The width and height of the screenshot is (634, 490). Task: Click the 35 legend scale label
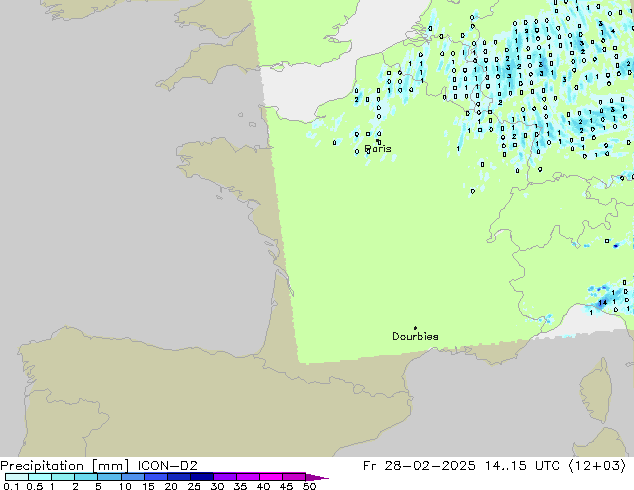click(x=240, y=486)
